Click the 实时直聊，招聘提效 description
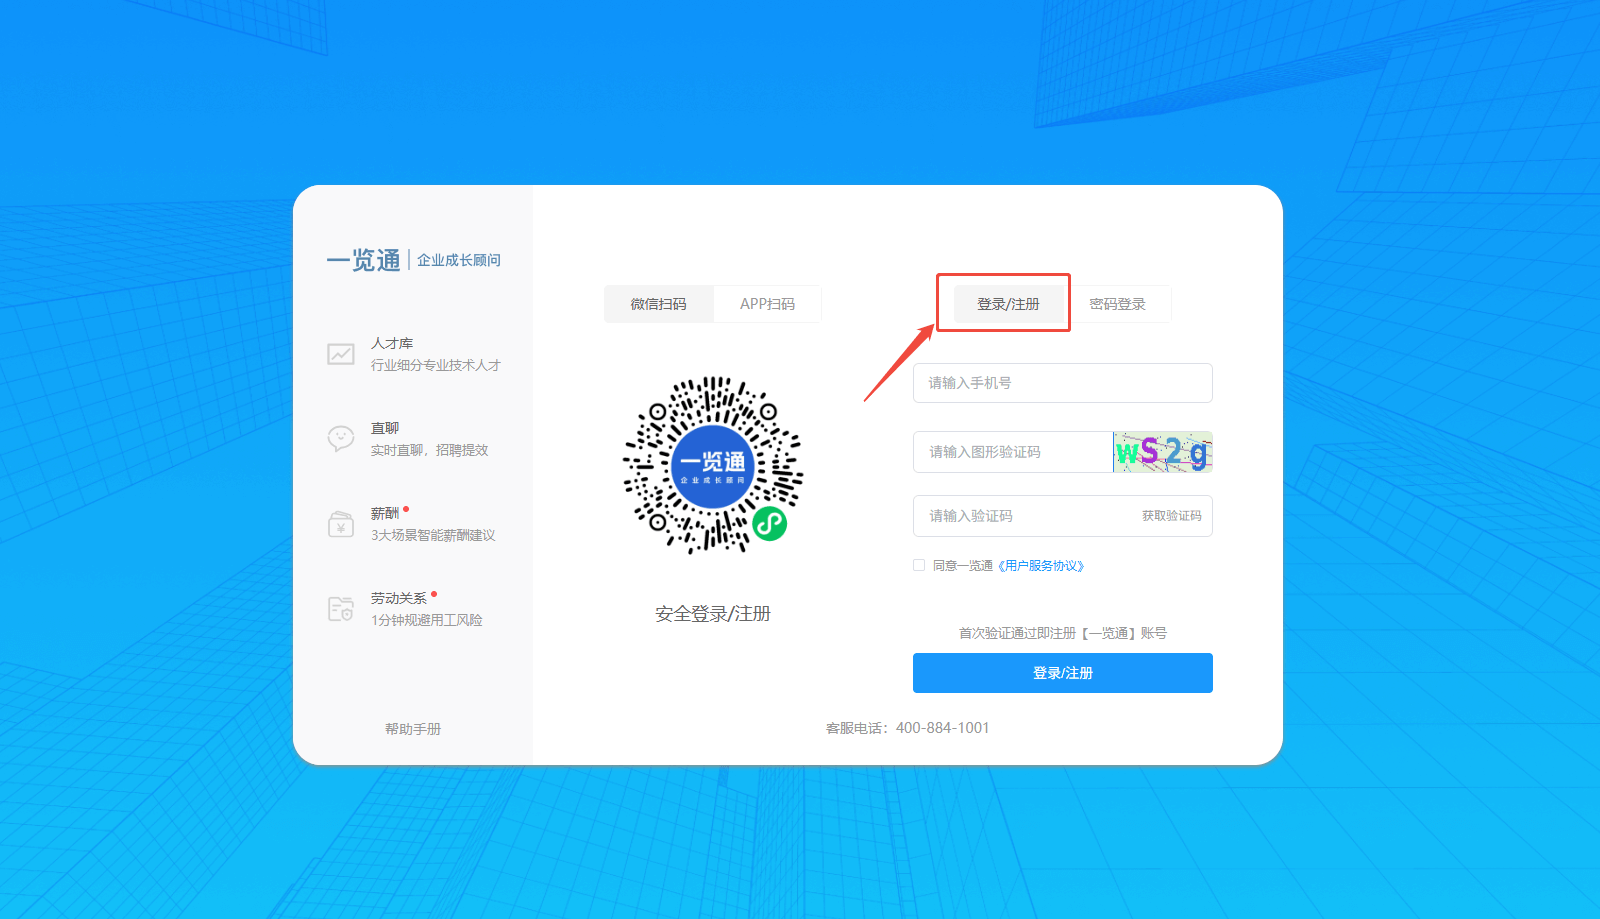1600x919 pixels. pos(430,450)
